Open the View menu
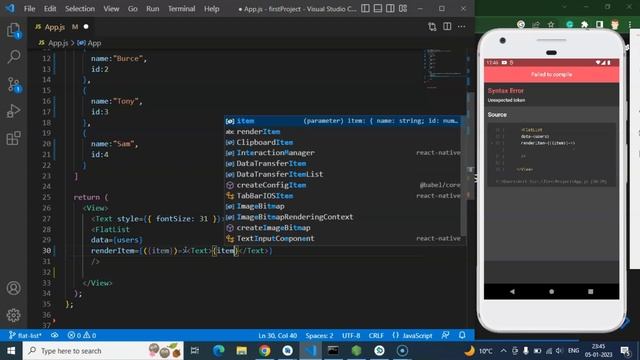Viewport: 640px width, 360px height. tap(111, 9)
